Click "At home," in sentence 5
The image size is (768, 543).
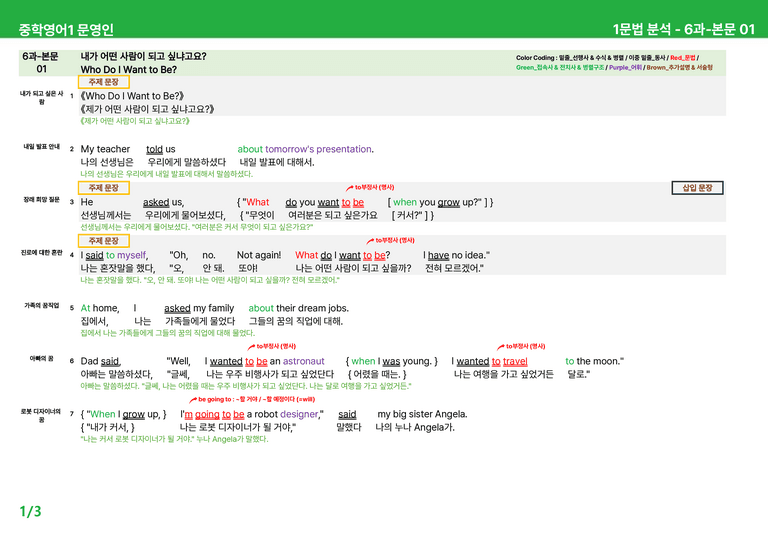[100, 308]
